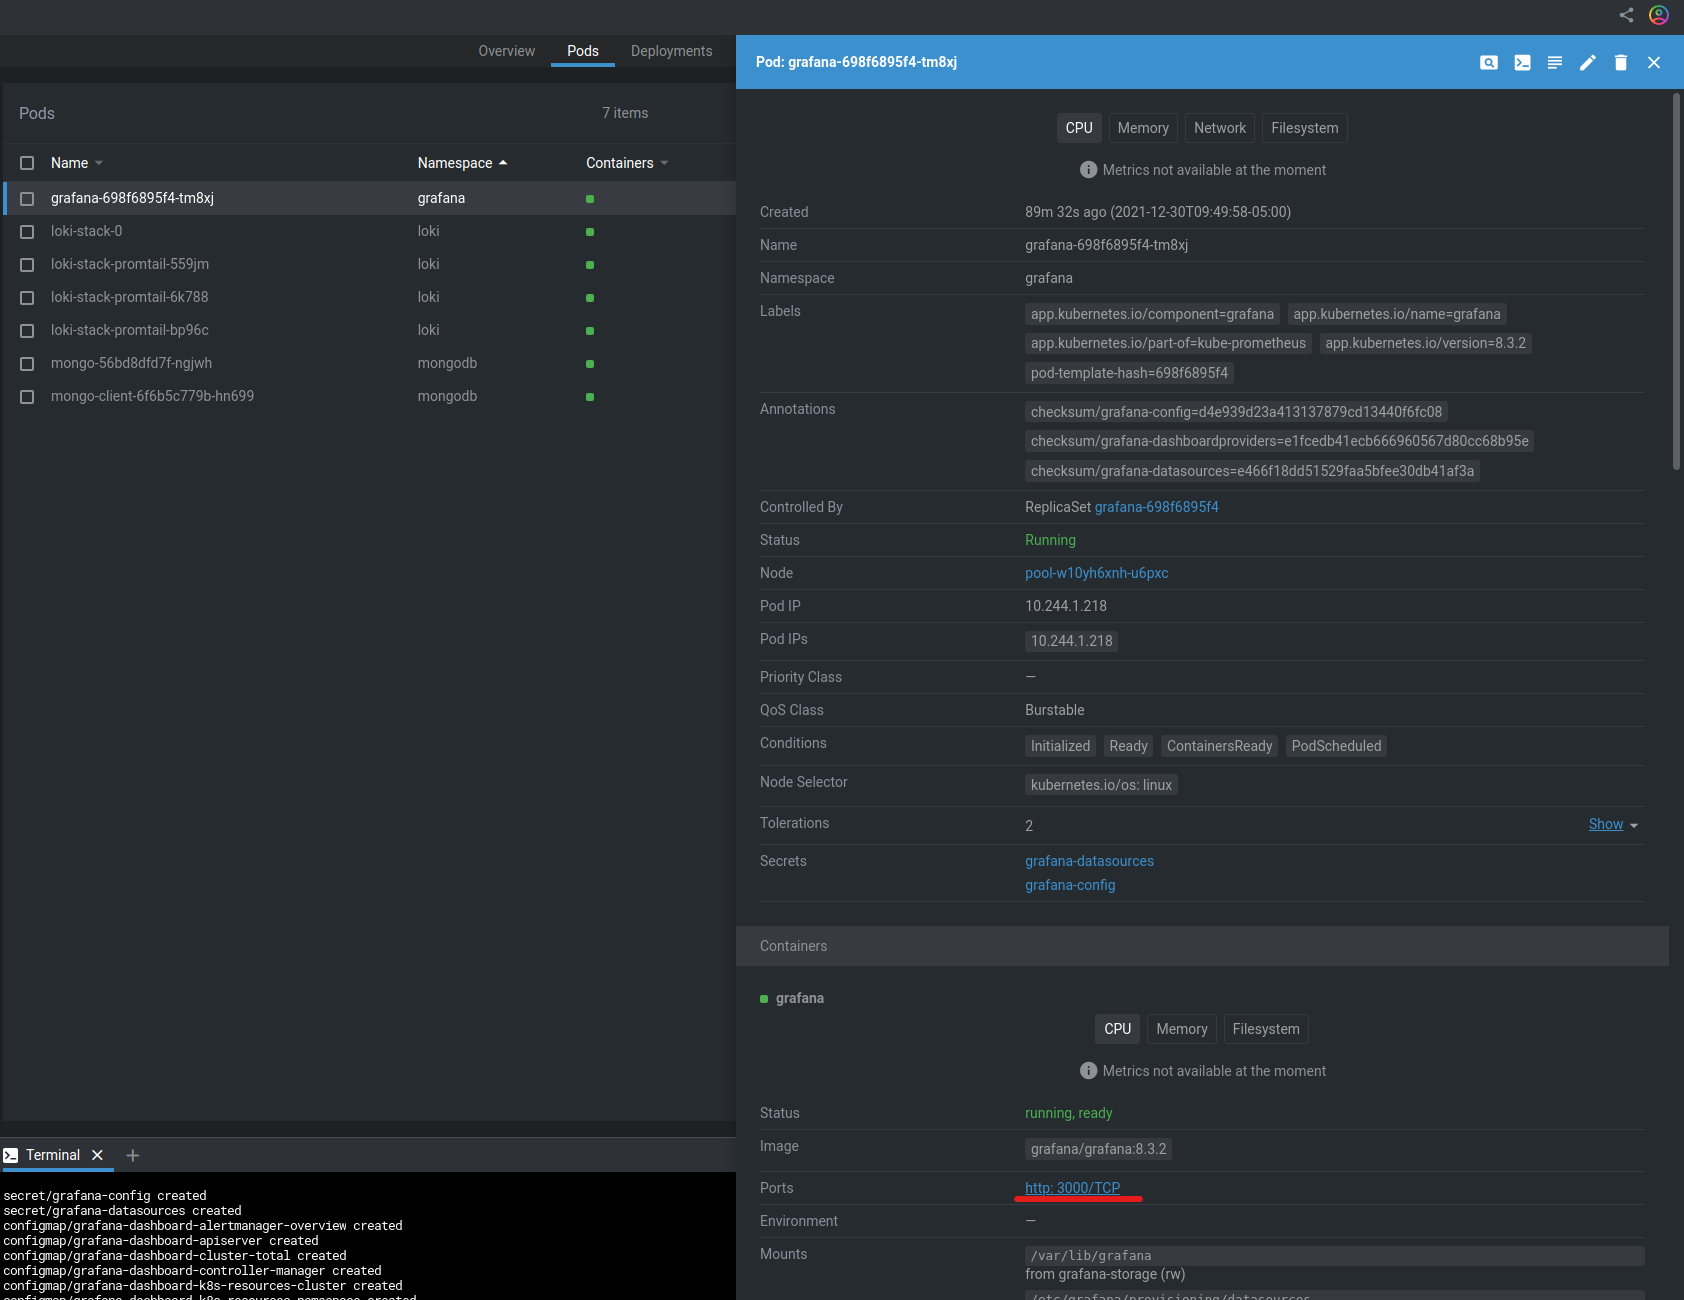Click the edit pencil icon for pod

pos(1588,62)
